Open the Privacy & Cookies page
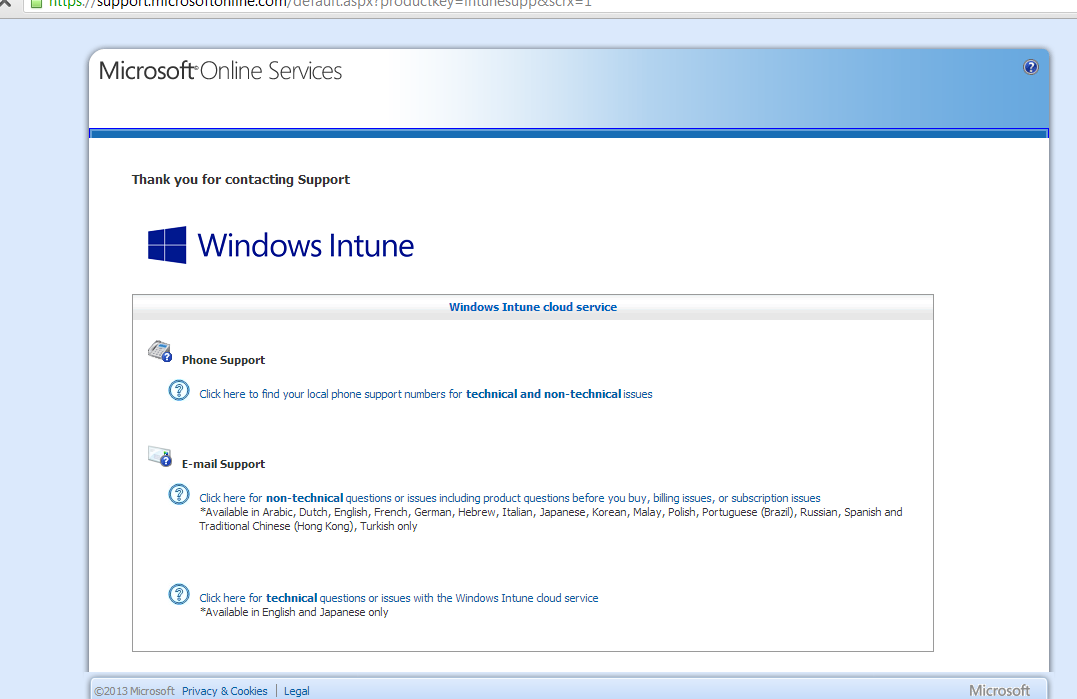The height and width of the screenshot is (699, 1077). [x=224, y=690]
